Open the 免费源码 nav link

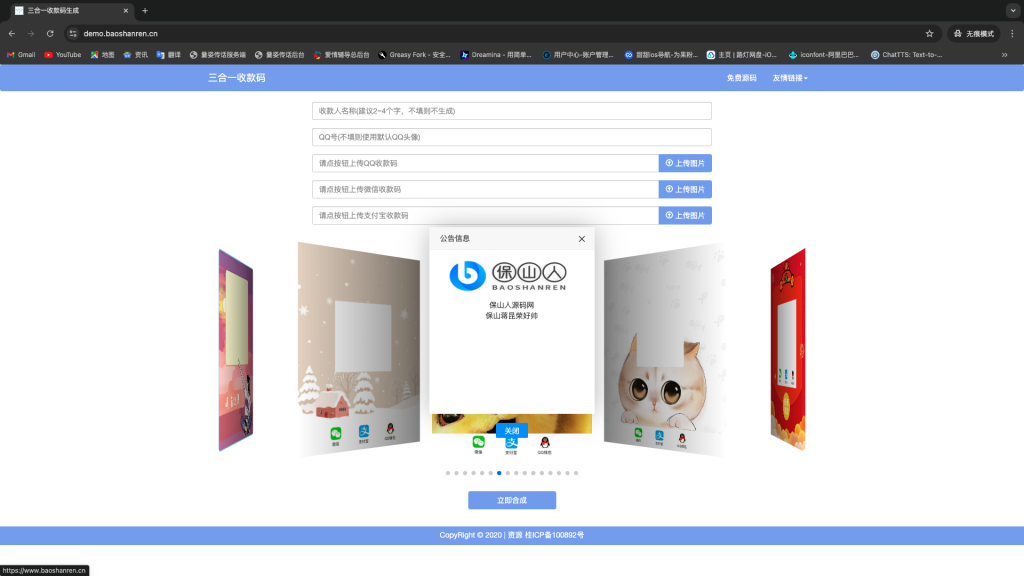741,78
